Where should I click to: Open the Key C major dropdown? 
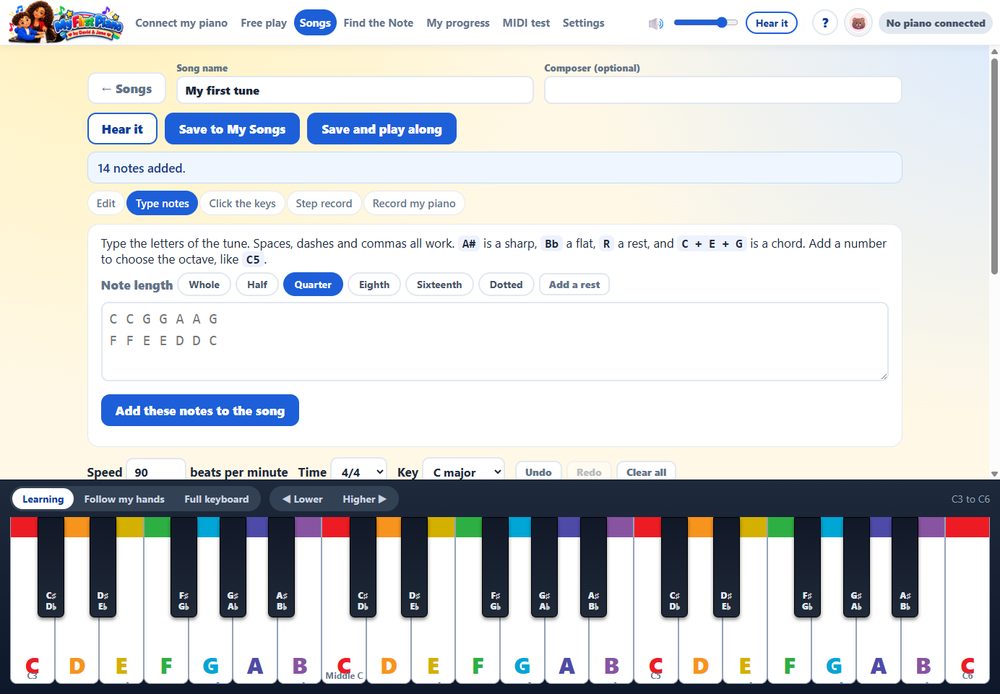coord(464,472)
